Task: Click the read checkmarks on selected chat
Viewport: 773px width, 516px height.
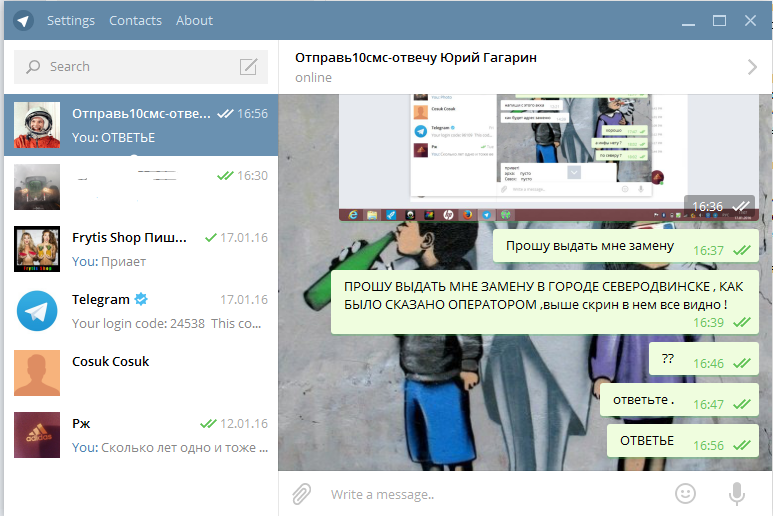Action: (225, 113)
